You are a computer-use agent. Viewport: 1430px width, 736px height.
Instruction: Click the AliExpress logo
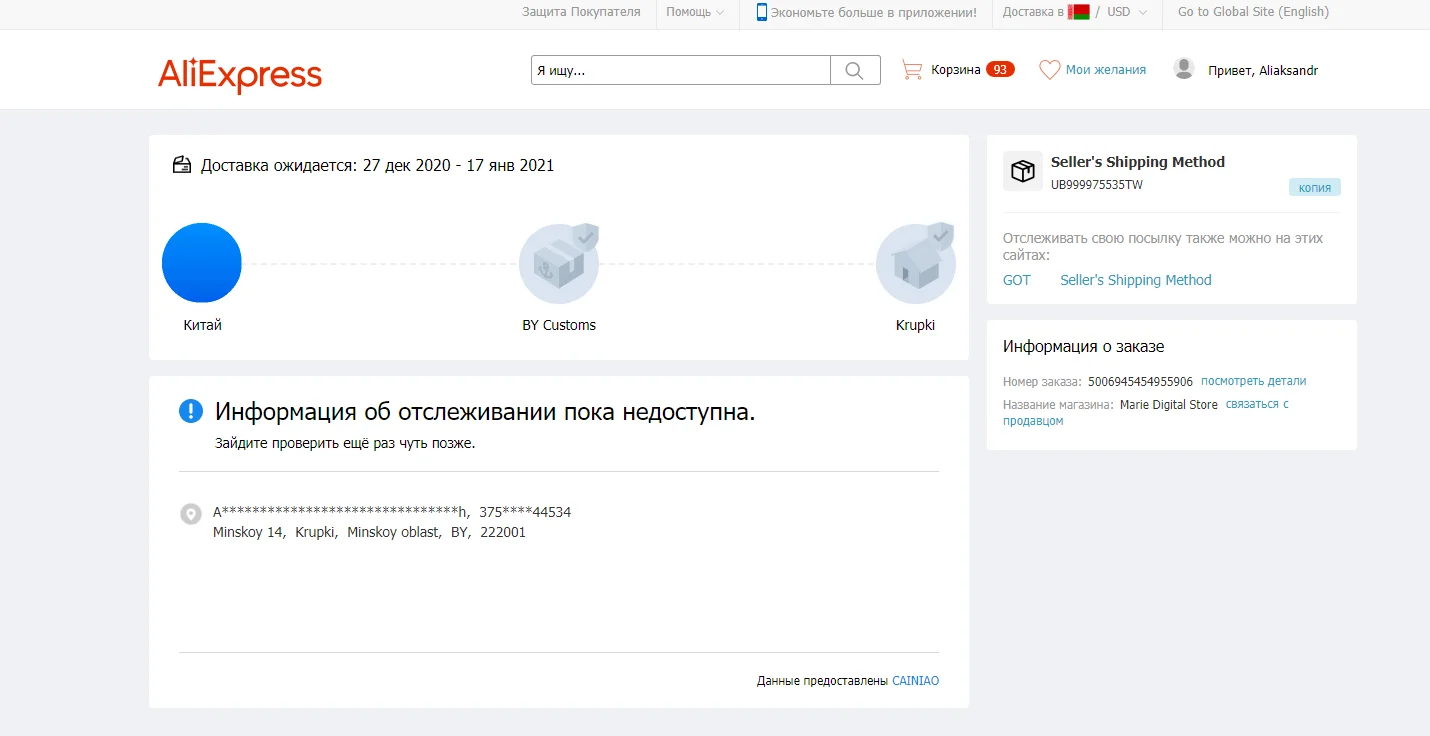click(x=240, y=75)
